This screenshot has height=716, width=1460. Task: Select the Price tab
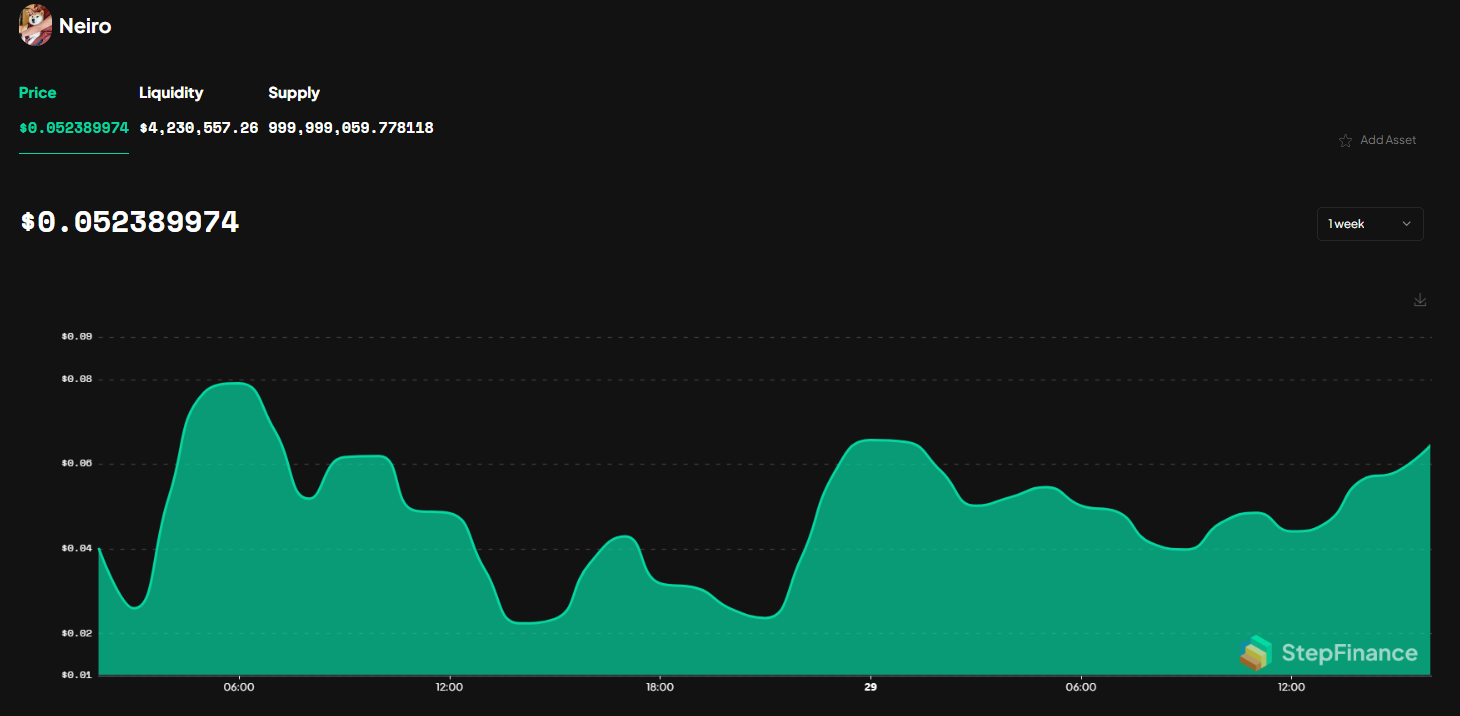click(x=37, y=92)
